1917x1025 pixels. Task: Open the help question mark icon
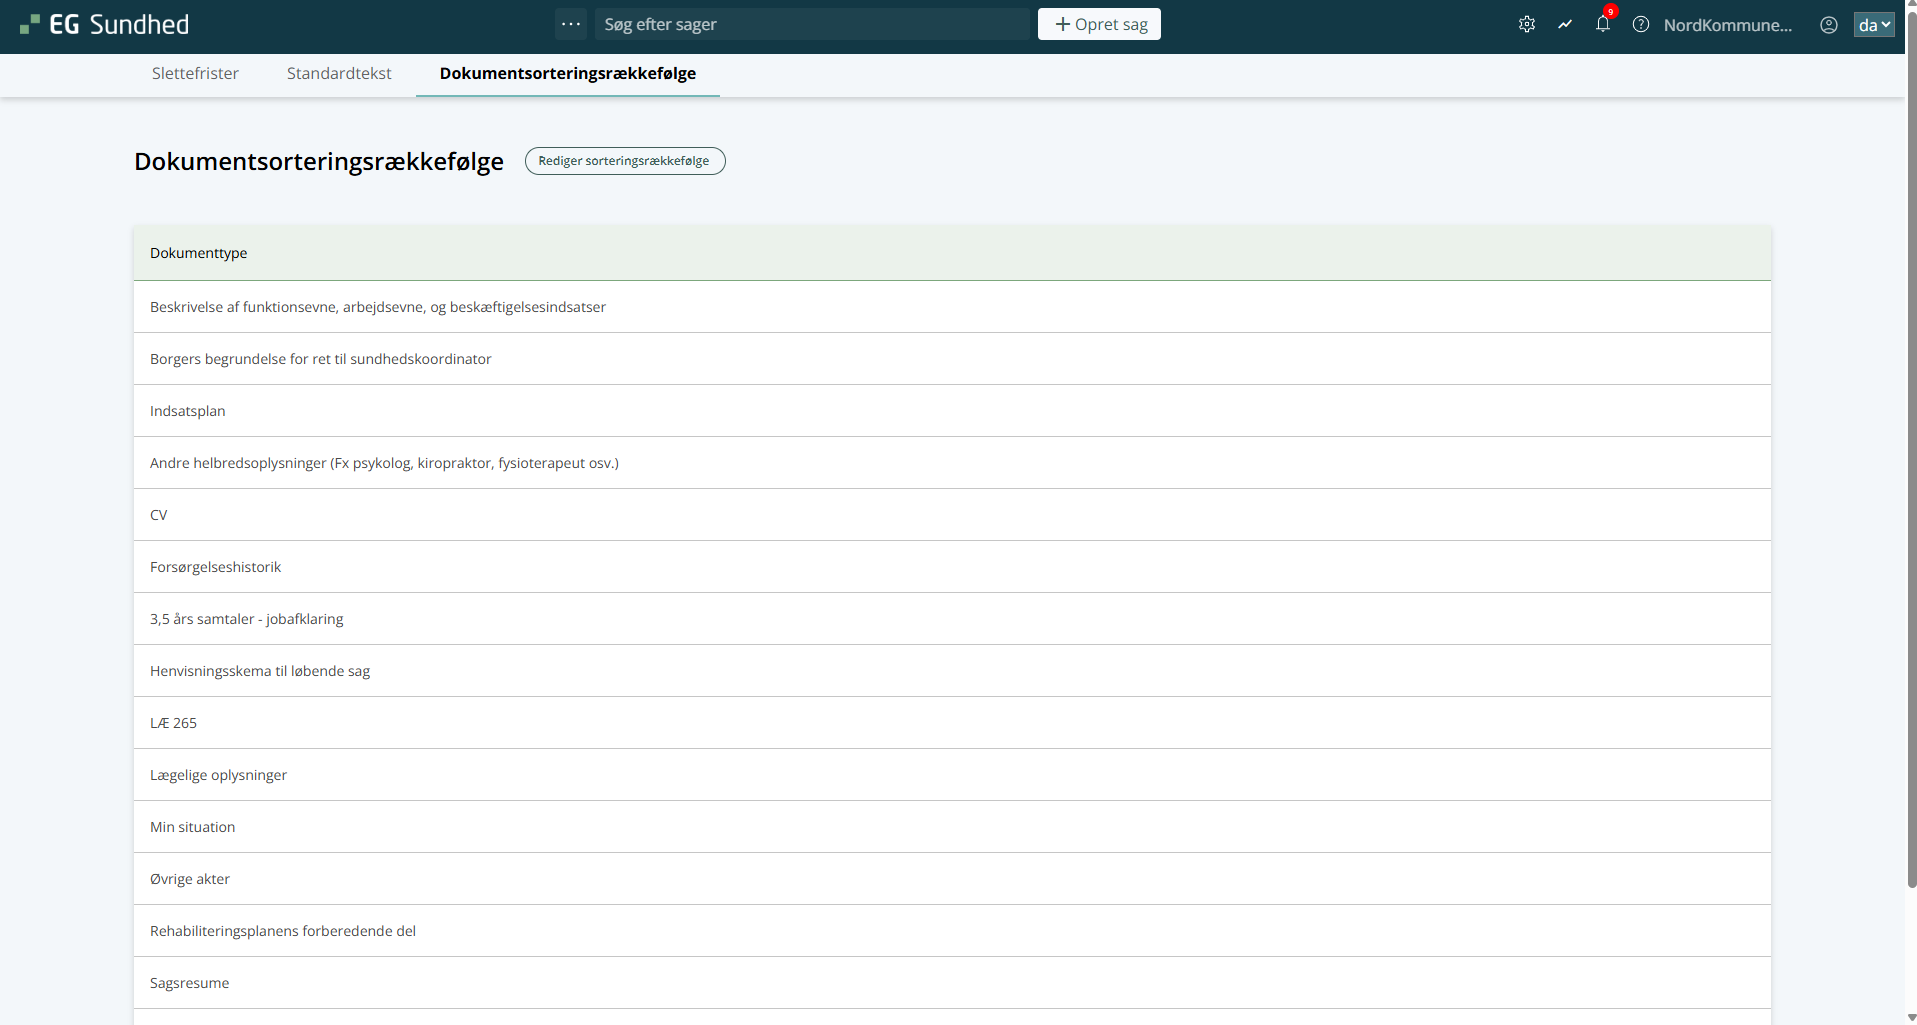1641,25
